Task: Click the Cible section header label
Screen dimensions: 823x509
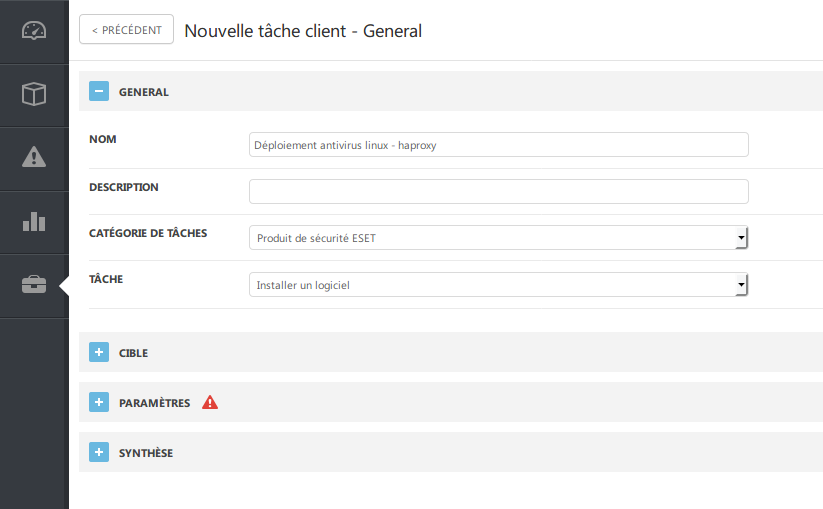Action: pos(133,353)
